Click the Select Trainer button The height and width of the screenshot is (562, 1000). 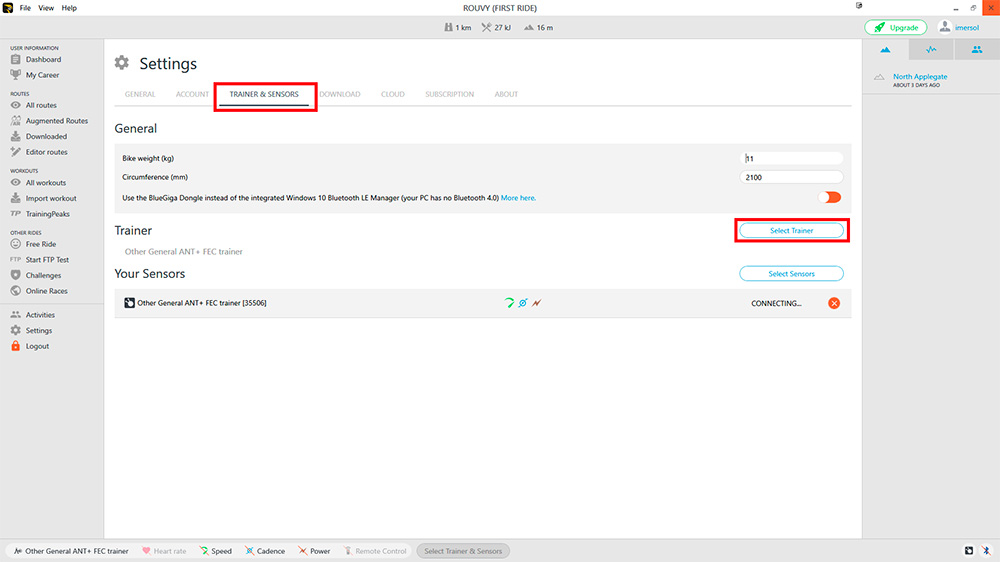[x=791, y=230]
